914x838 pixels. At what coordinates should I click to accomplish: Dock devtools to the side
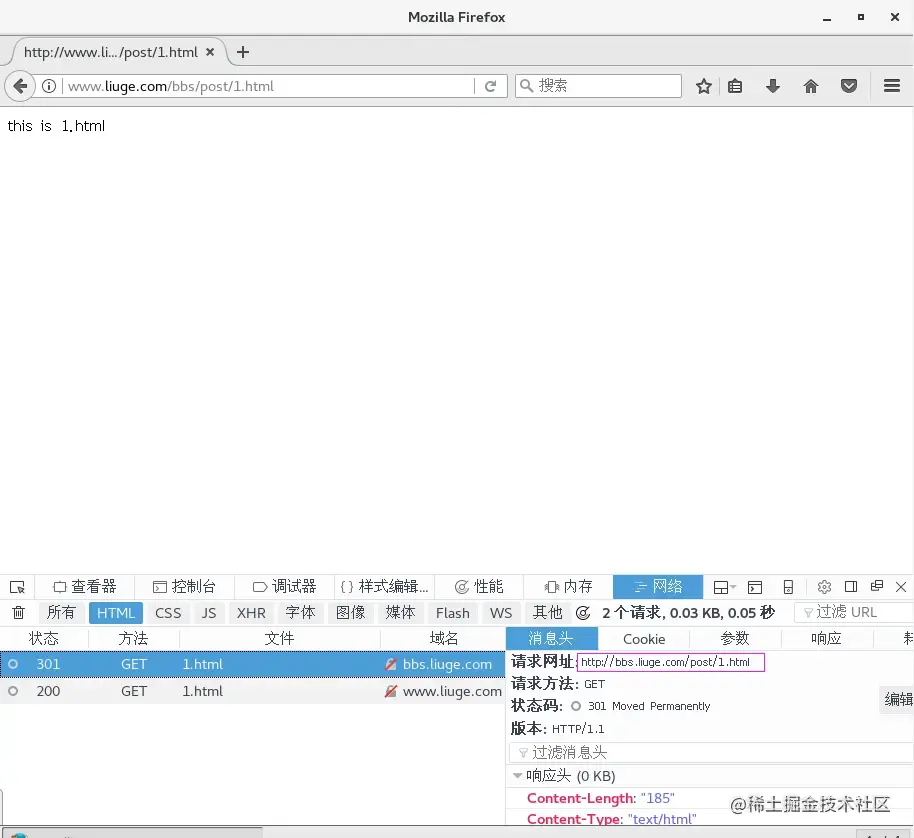[851, 587]
